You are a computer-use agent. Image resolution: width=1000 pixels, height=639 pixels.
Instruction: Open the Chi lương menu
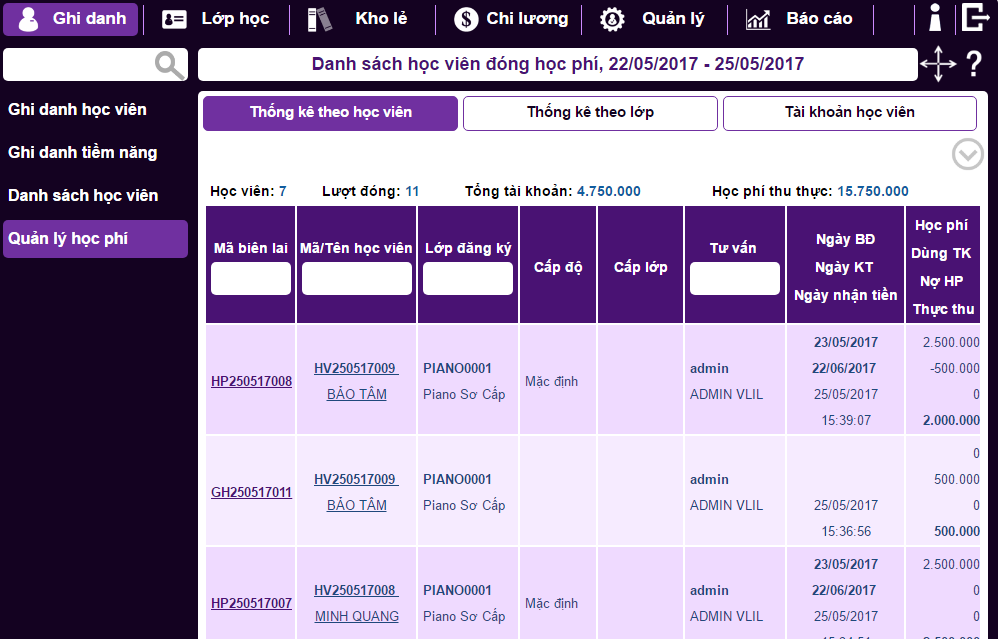[x=511, y=19]
